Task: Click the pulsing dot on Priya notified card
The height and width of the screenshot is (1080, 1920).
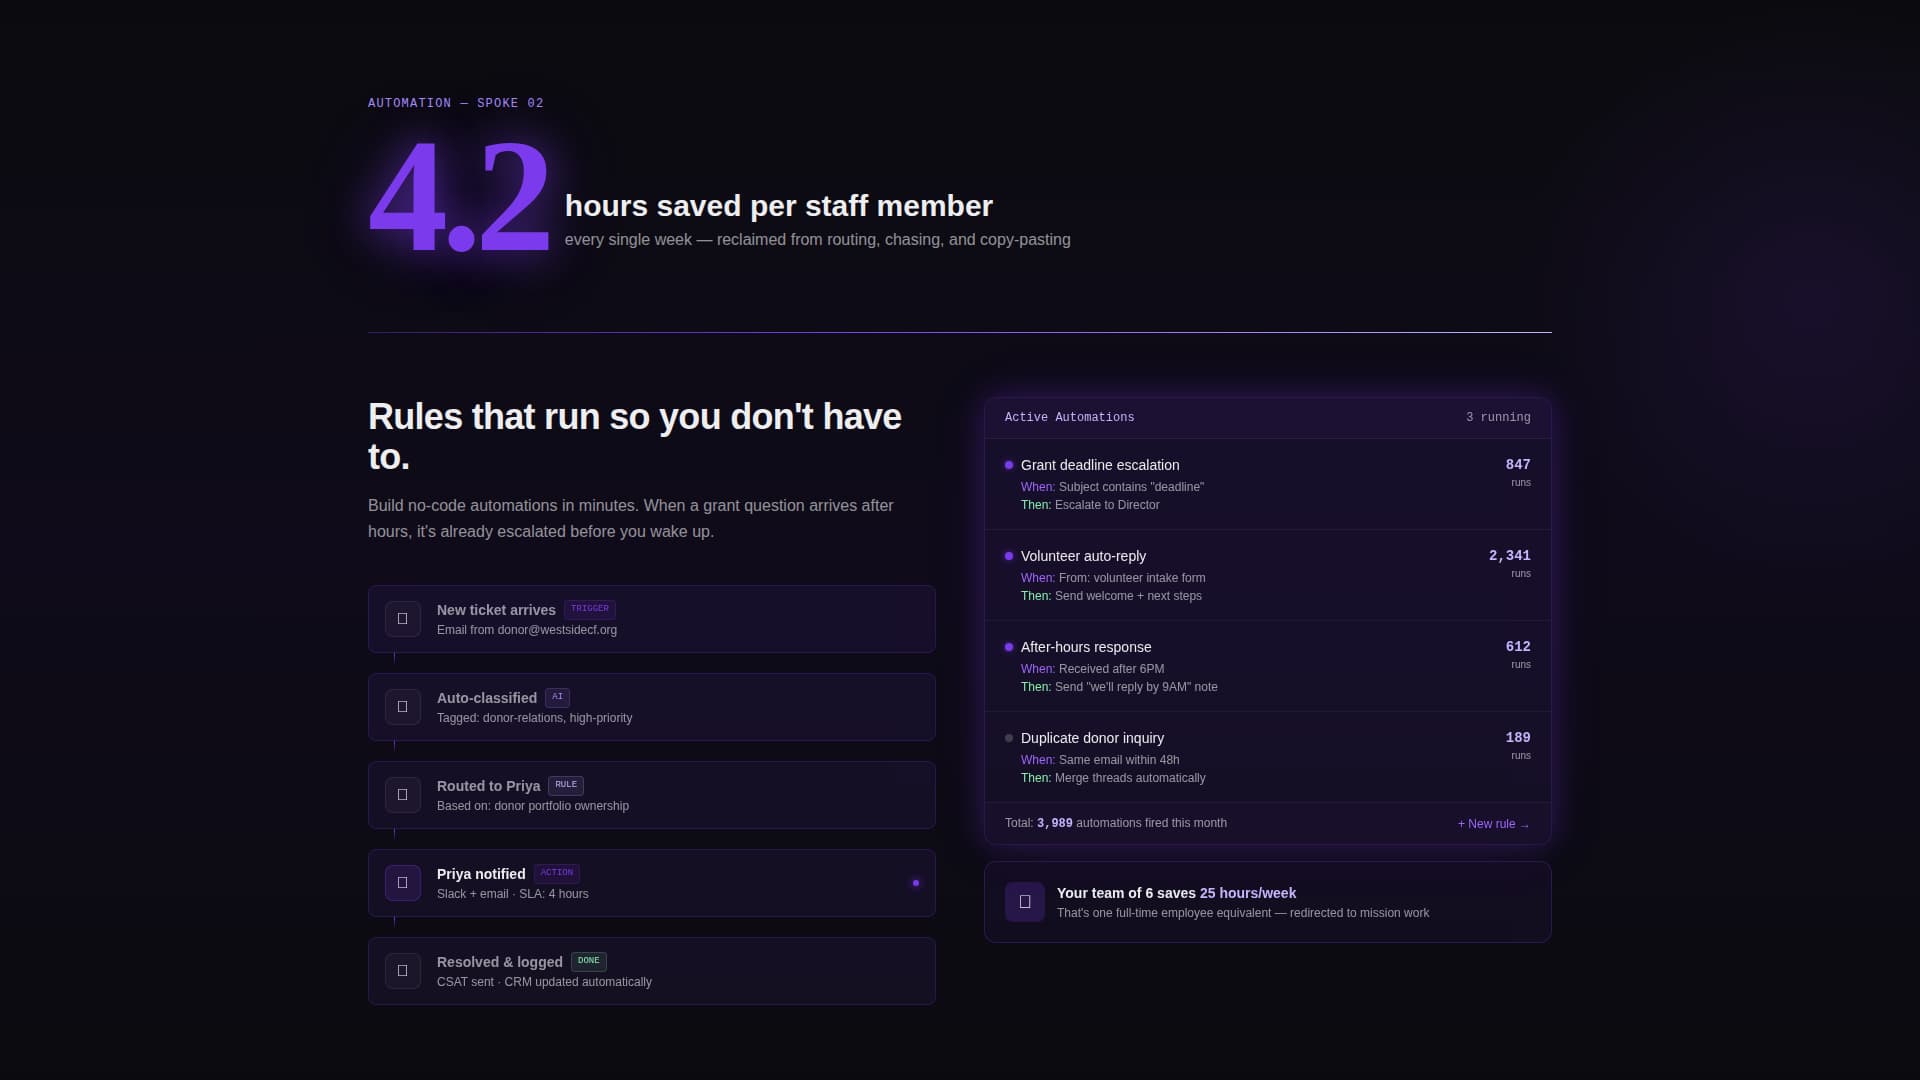Action: pos(915,883)
